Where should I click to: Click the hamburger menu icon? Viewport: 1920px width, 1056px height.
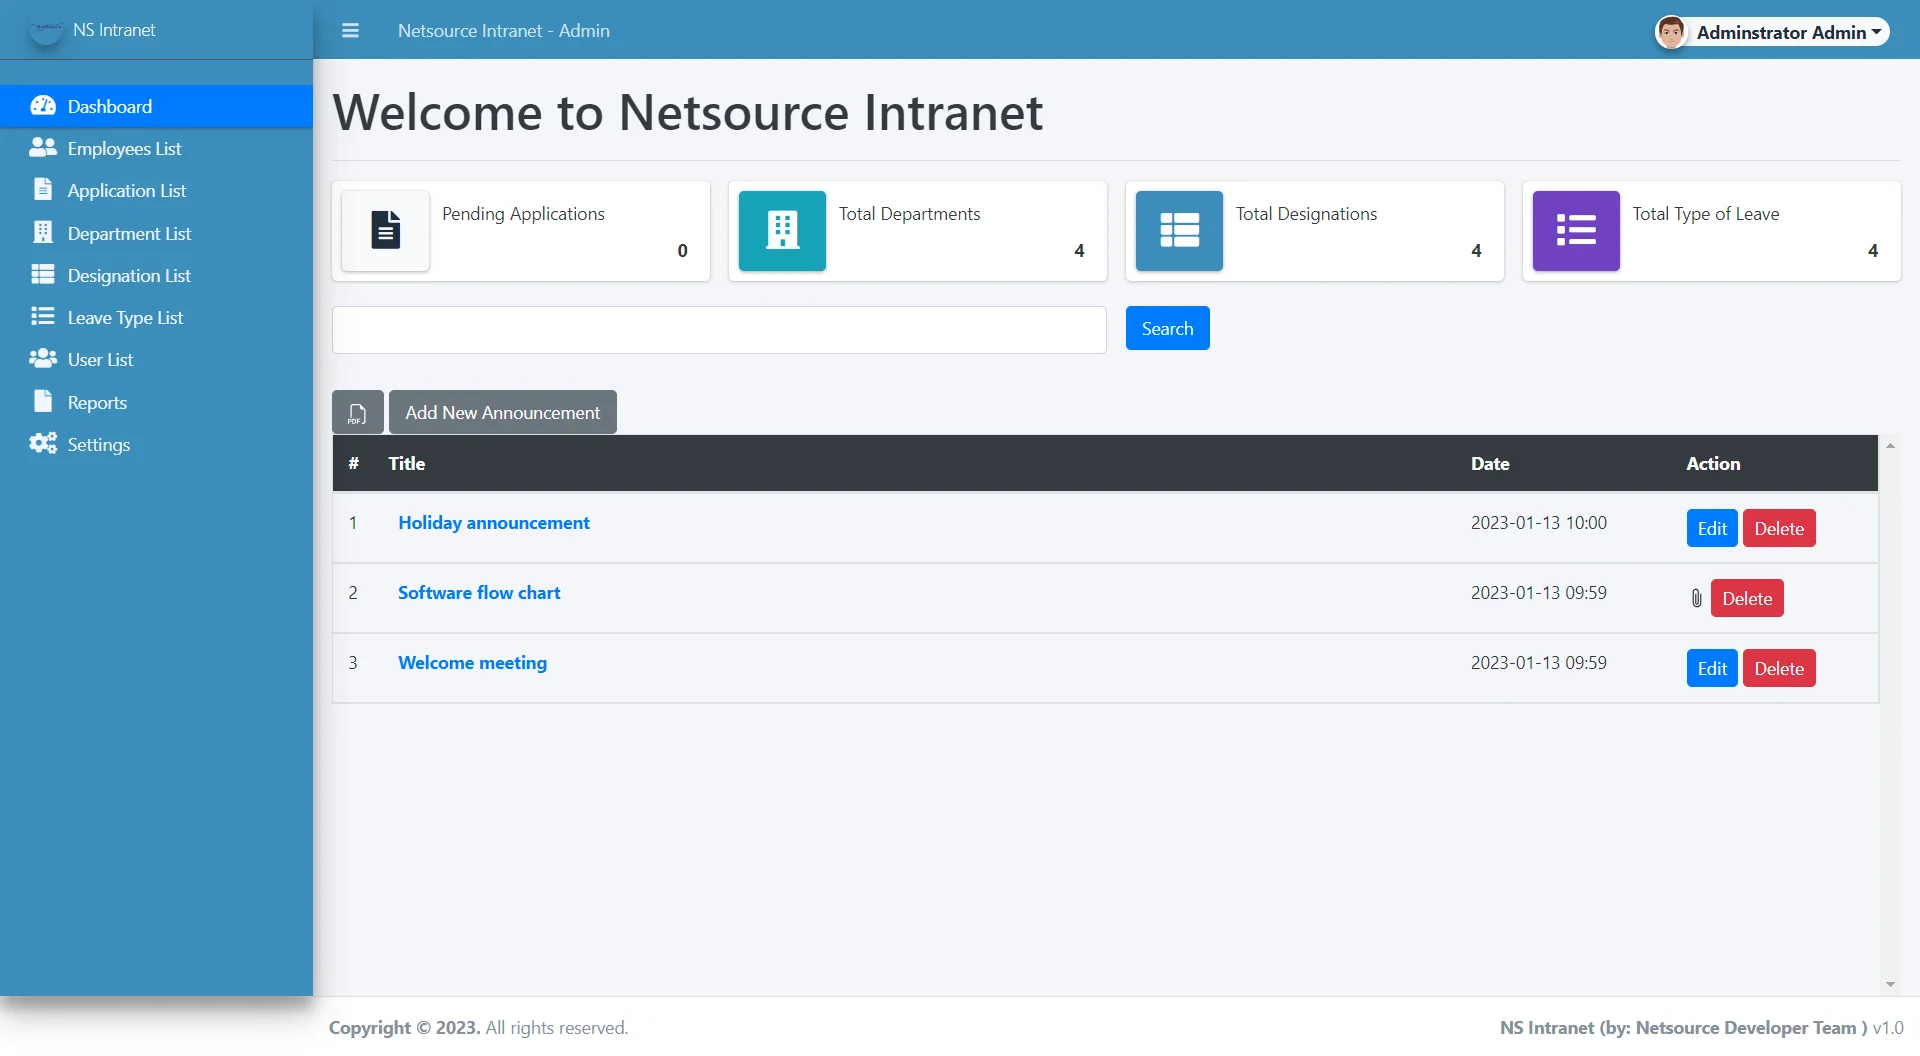click(350, 30)
